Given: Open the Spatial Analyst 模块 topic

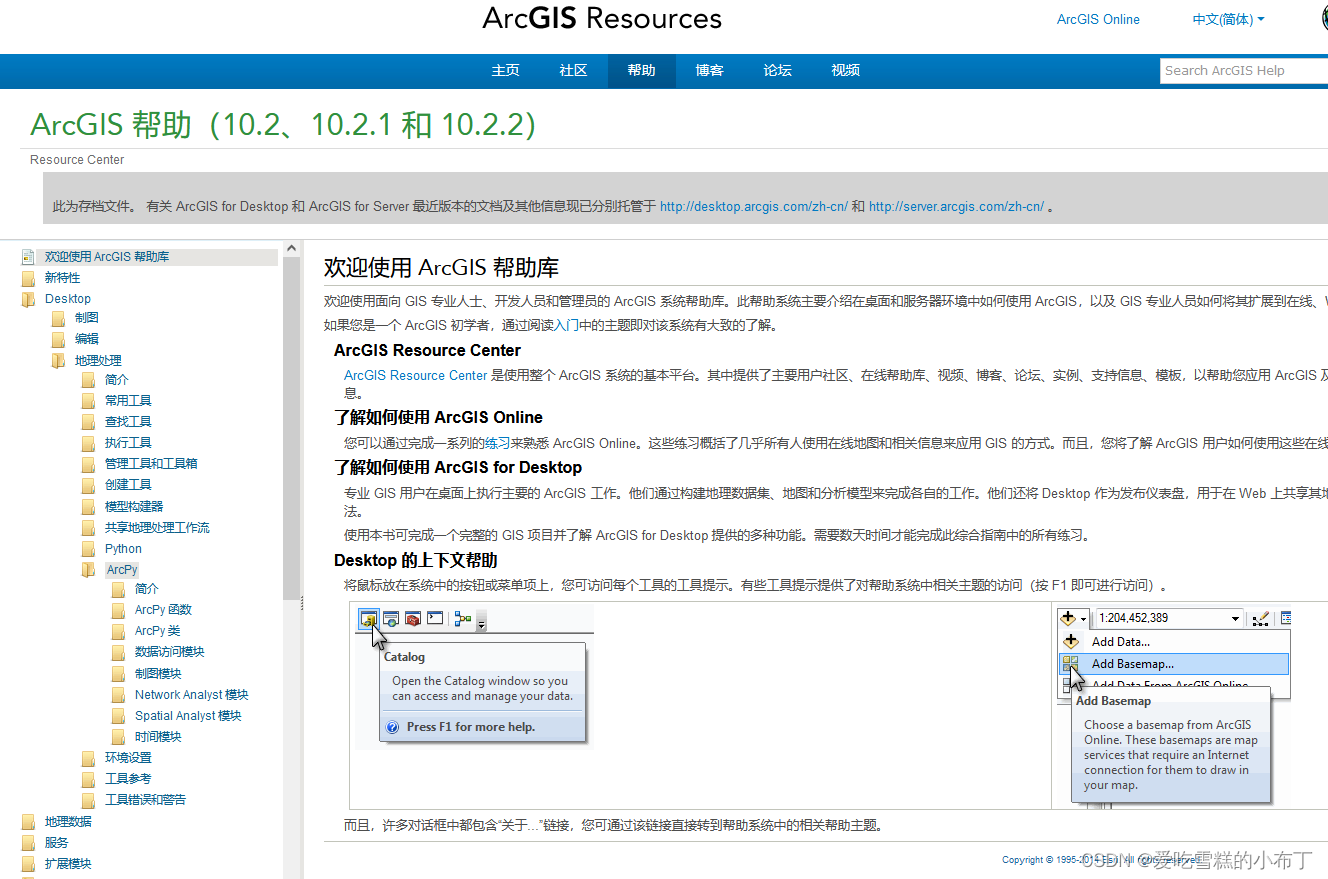Looking at the screenshot, I should point(188,716).
